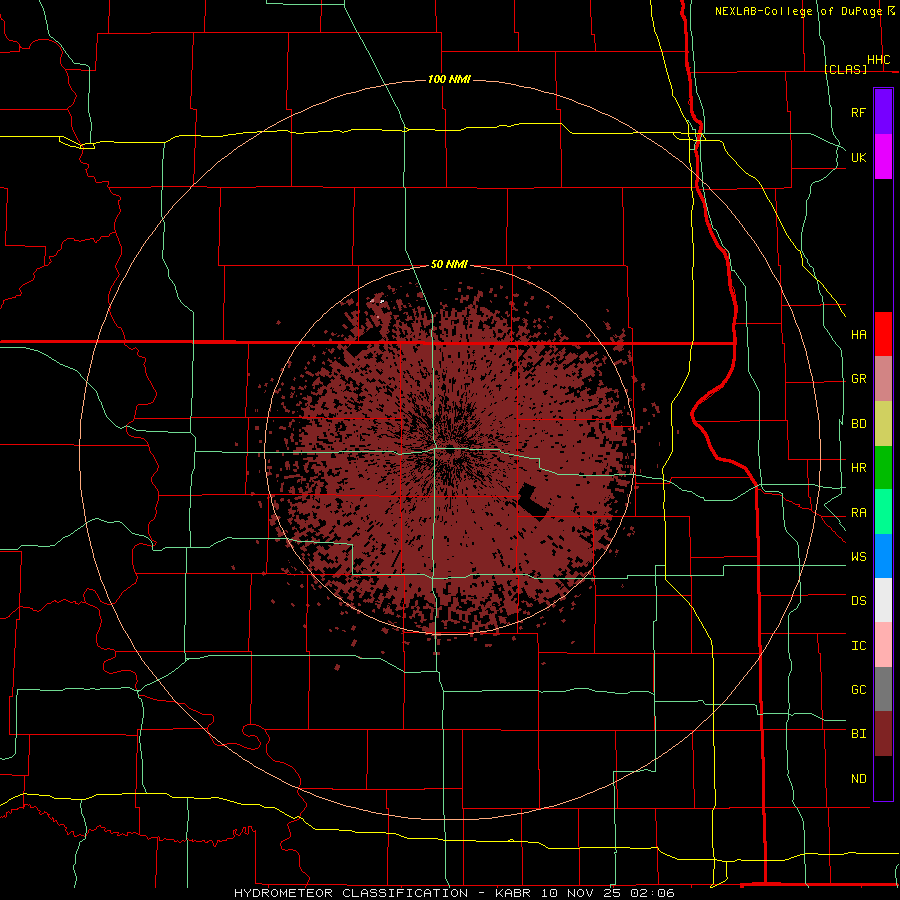Click the 'IC' legend label

858,646
